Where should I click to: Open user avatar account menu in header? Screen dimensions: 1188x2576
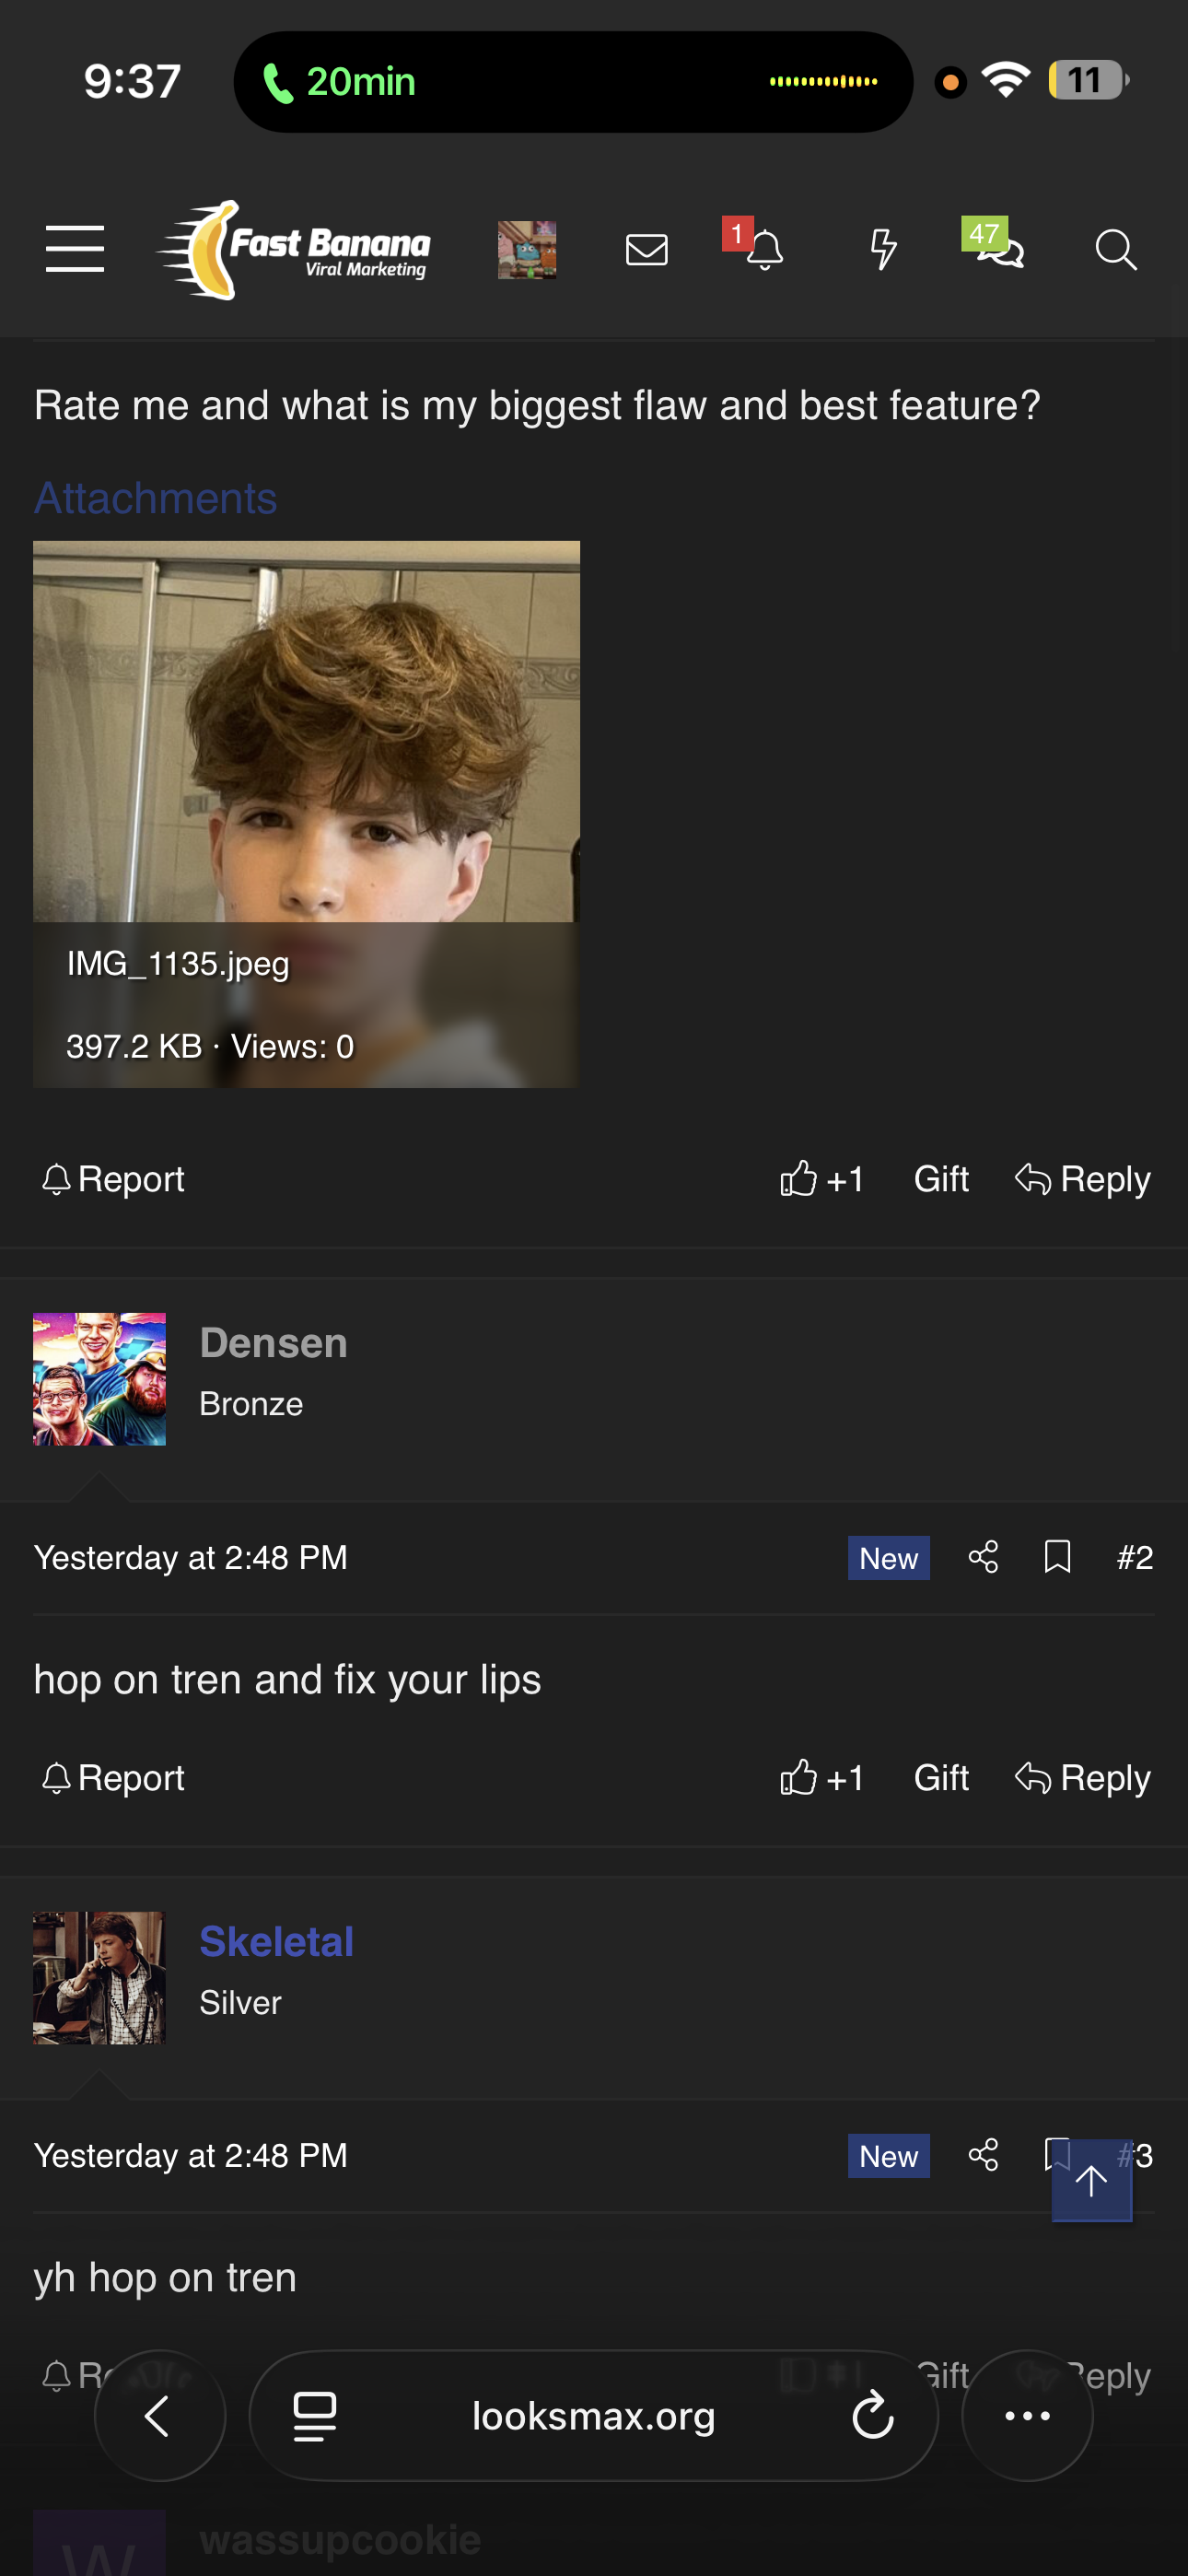point(527,249)
